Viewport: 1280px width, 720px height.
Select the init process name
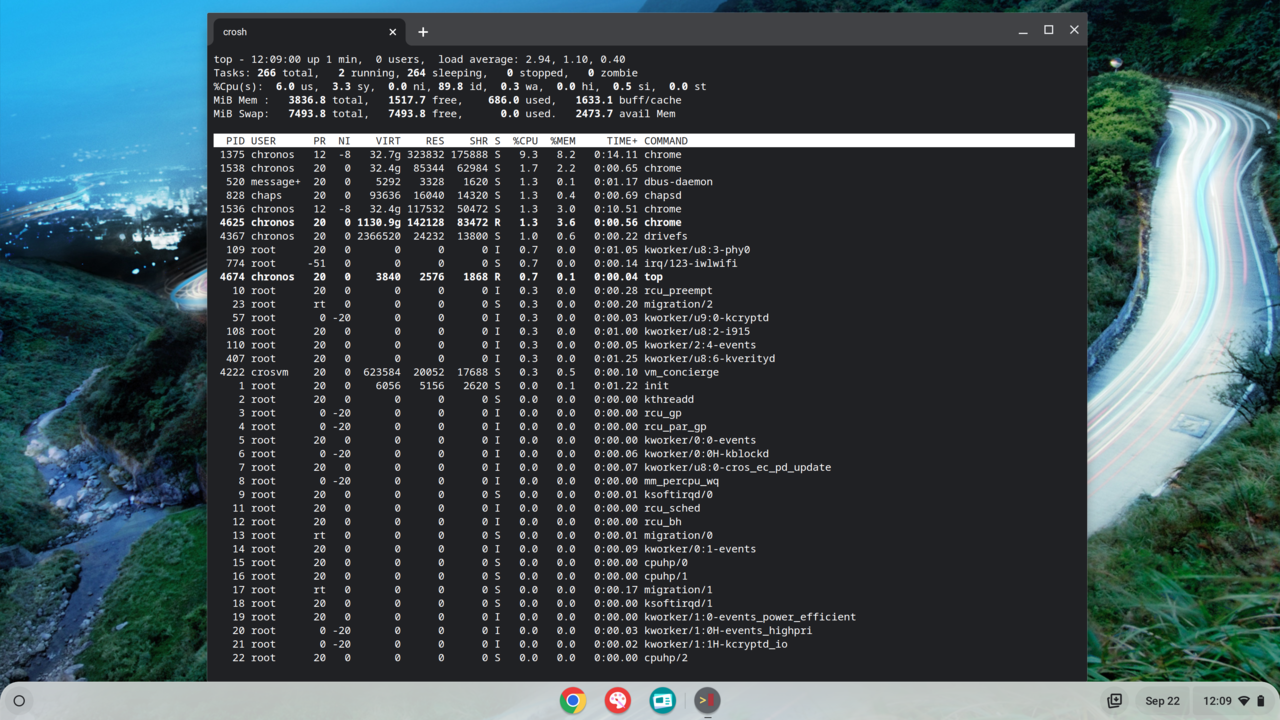point(657,386)
